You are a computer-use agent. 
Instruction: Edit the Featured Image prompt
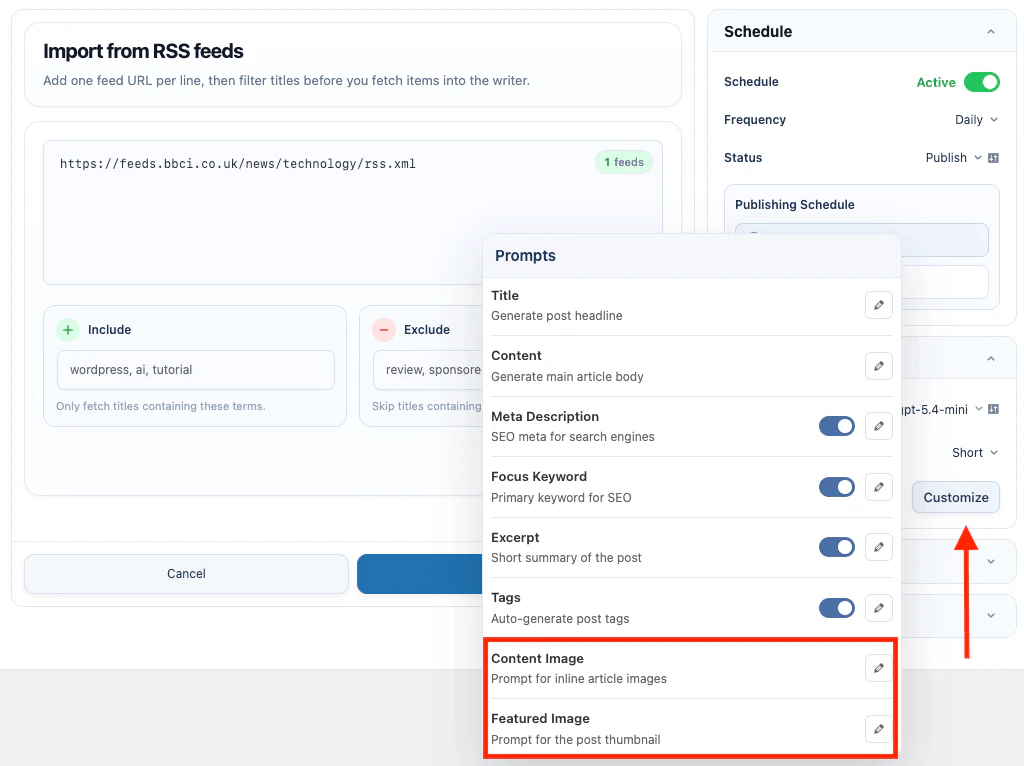(878, 728)
